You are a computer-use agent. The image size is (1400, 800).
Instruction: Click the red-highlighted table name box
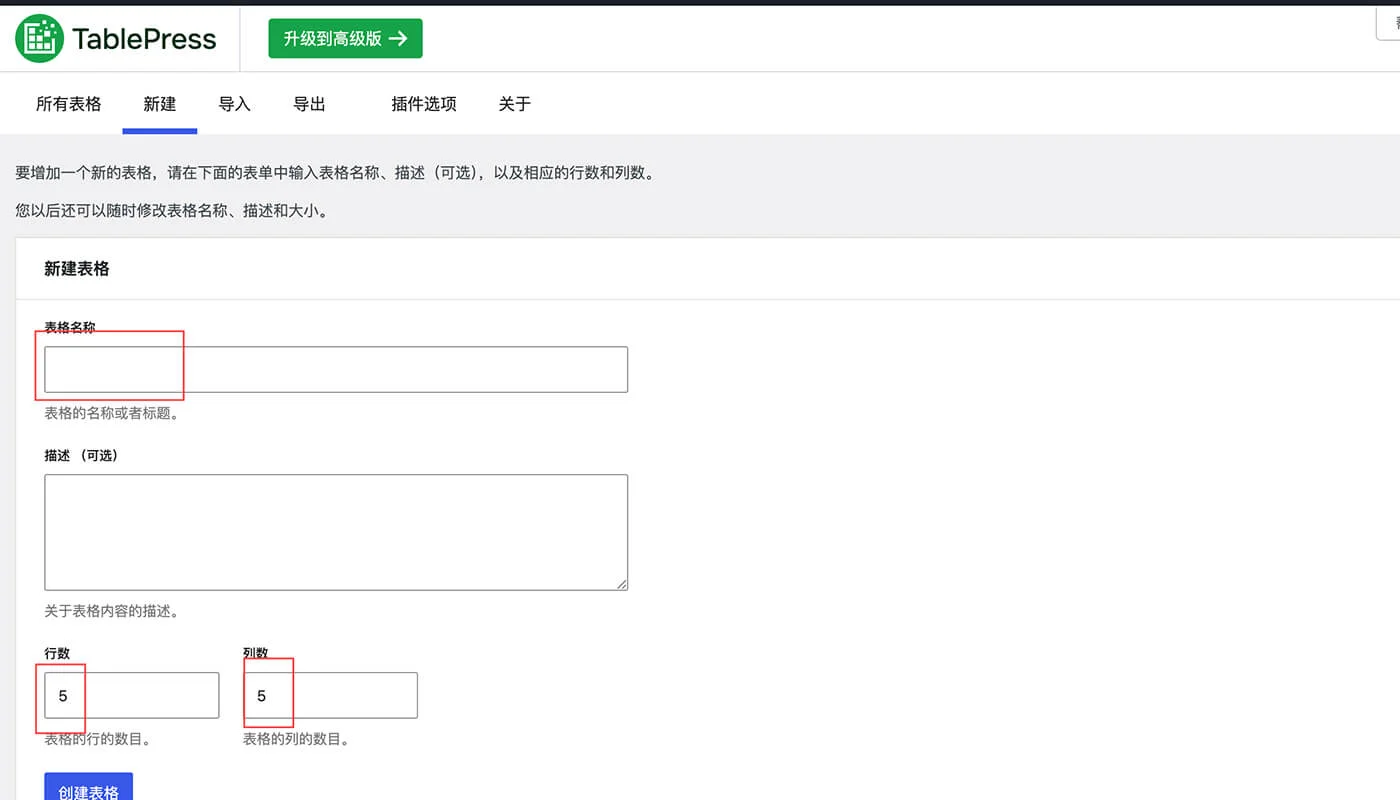[110, 366]
